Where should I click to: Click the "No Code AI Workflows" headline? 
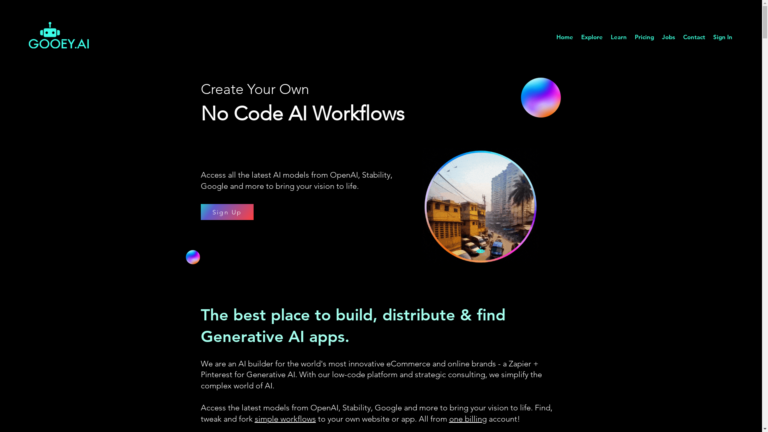[302, 114]
